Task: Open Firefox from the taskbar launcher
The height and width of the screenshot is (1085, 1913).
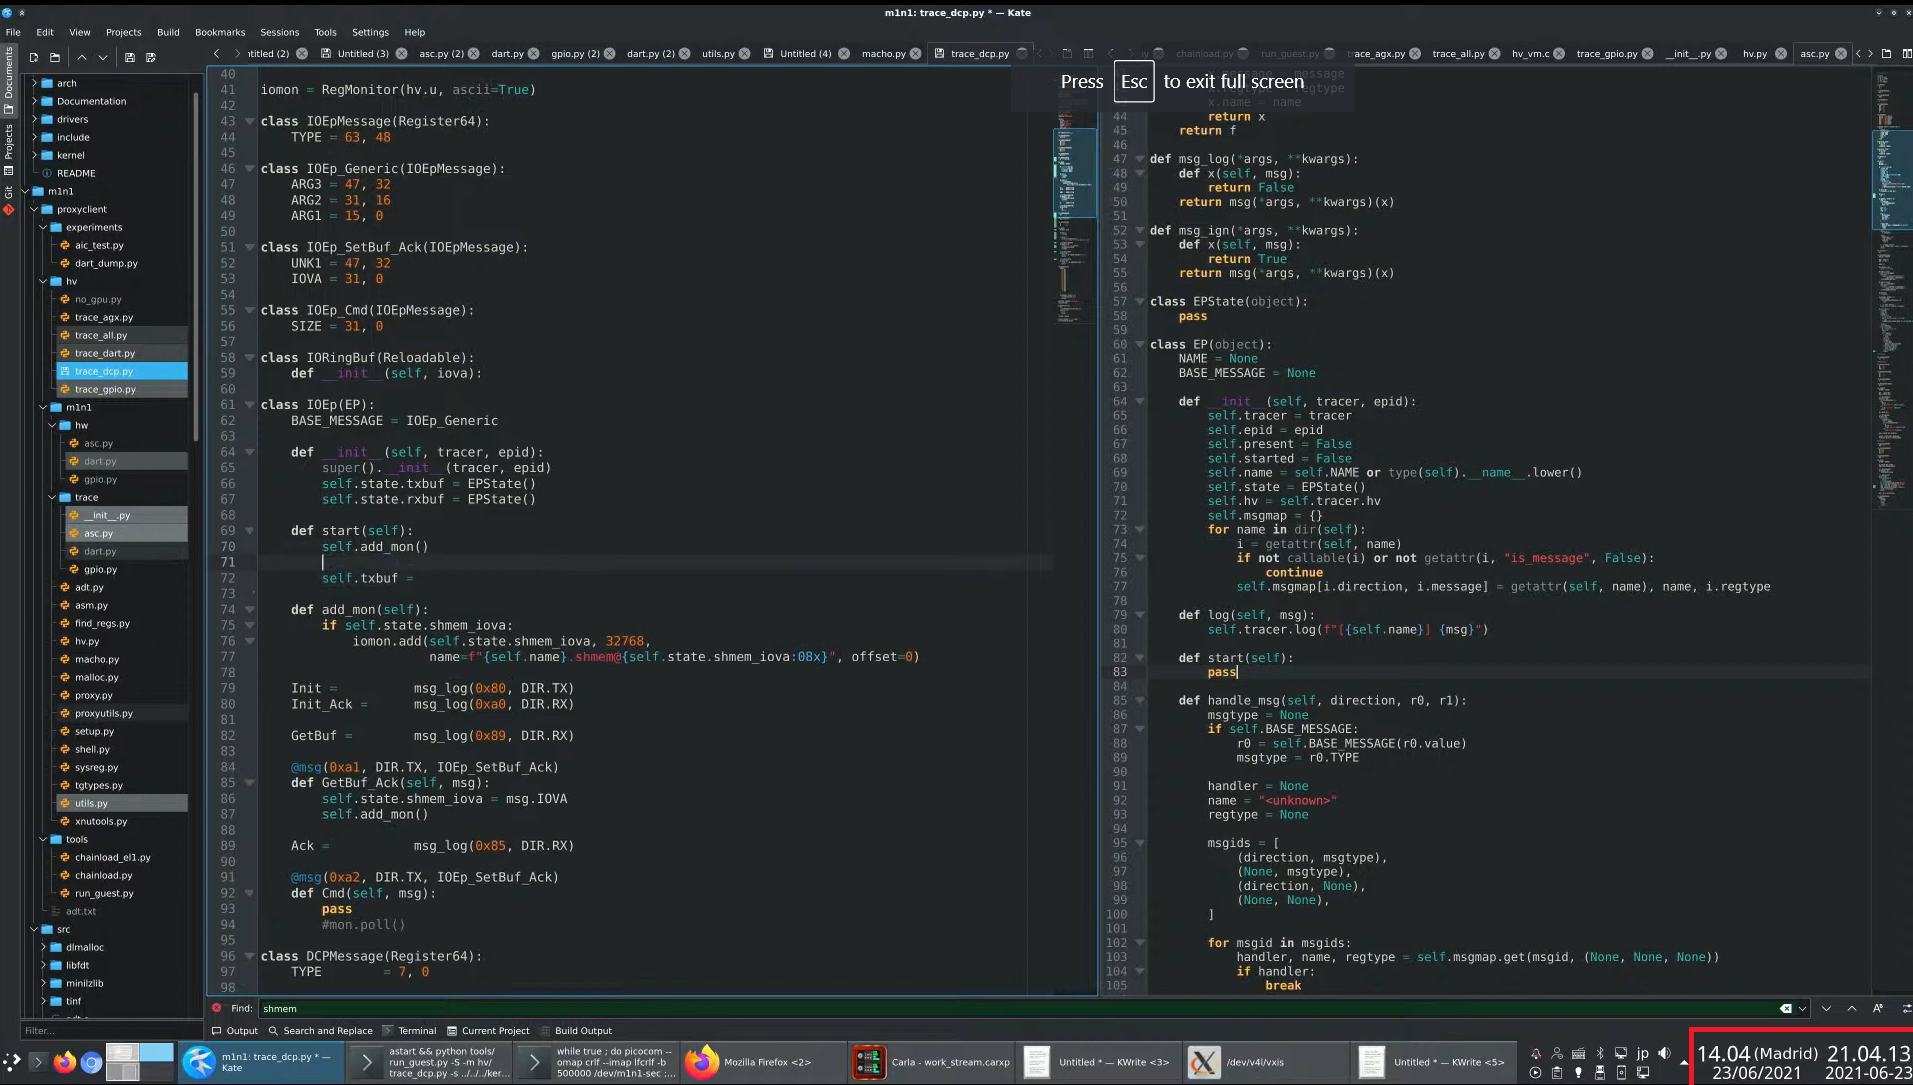Action: point(65,1062)
